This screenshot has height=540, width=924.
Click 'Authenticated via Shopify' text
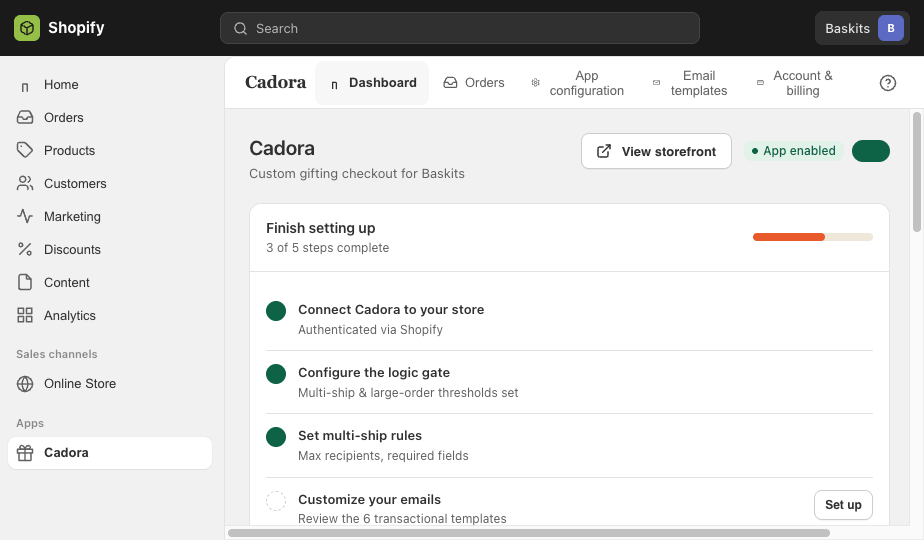(370, 330)
